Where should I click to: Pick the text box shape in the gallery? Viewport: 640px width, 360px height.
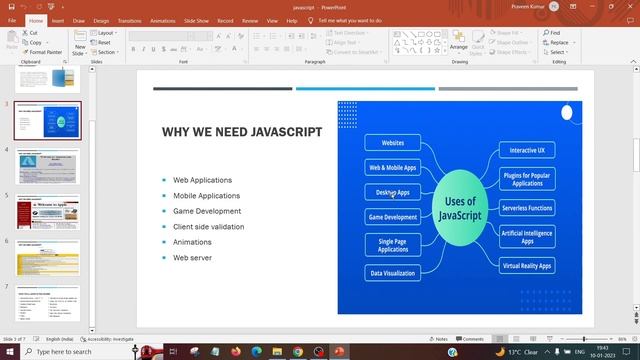[x=397, y=34]
